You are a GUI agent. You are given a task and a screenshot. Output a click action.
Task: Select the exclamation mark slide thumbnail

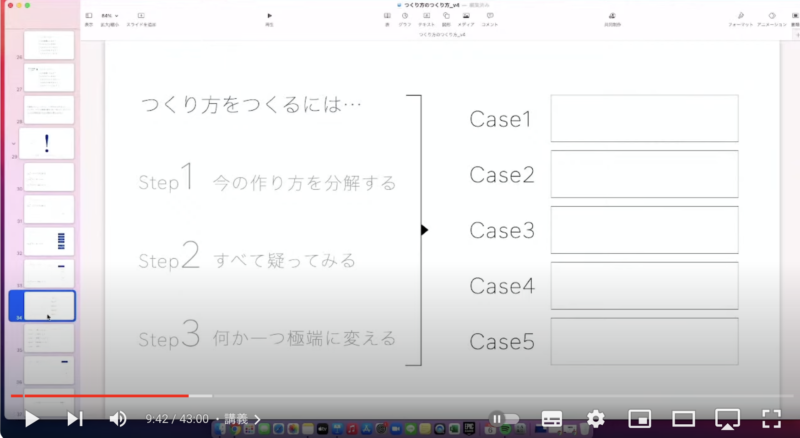[x=49, y=143]
